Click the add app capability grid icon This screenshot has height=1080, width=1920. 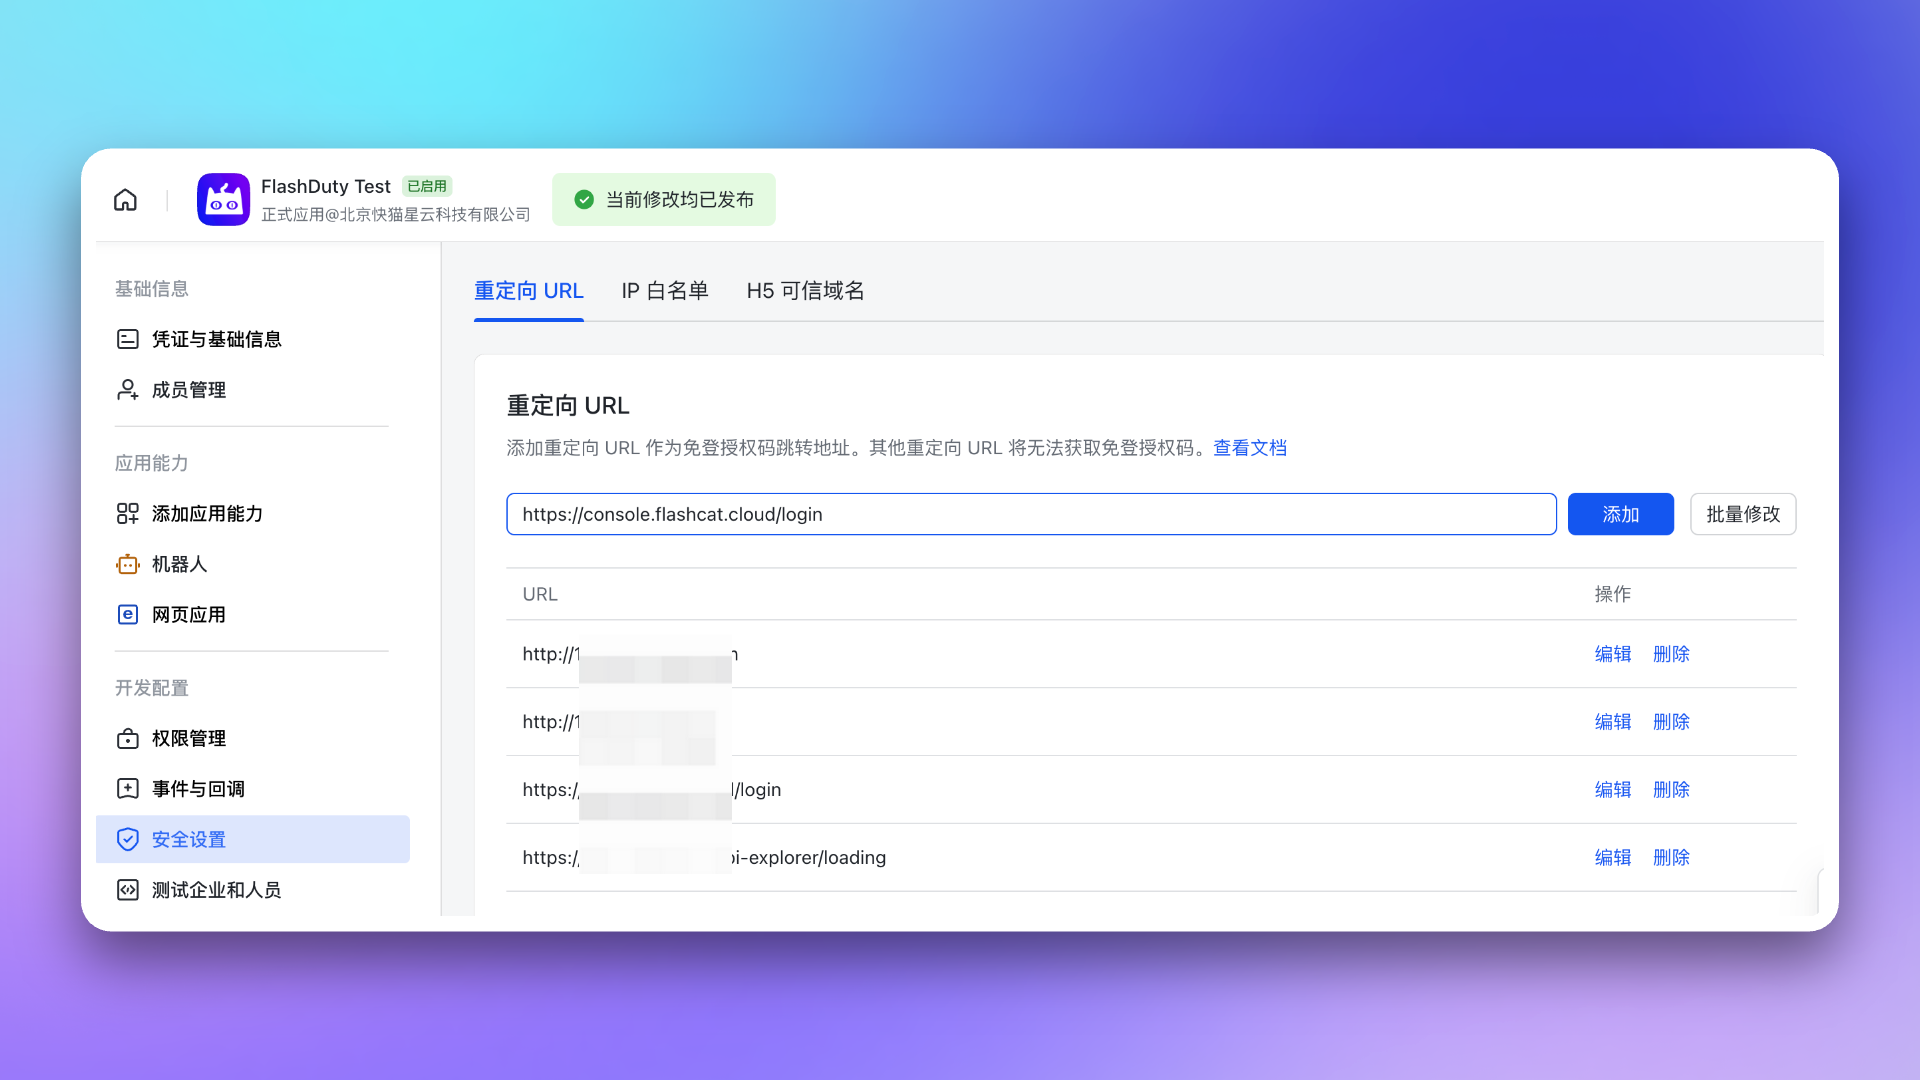coord(128,514)
